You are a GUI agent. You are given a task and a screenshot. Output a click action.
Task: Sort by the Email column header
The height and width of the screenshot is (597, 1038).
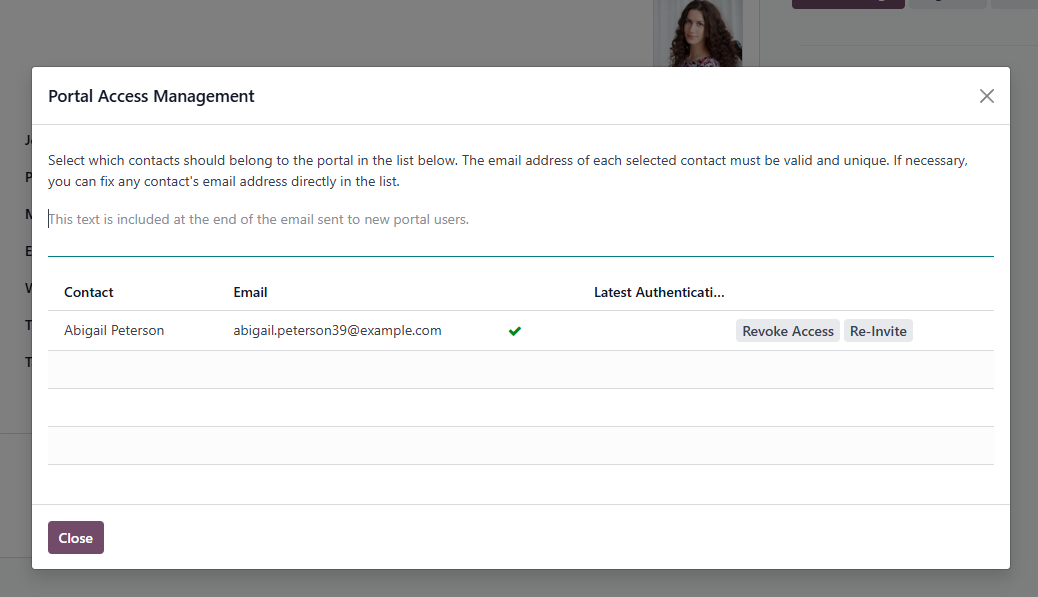click(250, 292)
